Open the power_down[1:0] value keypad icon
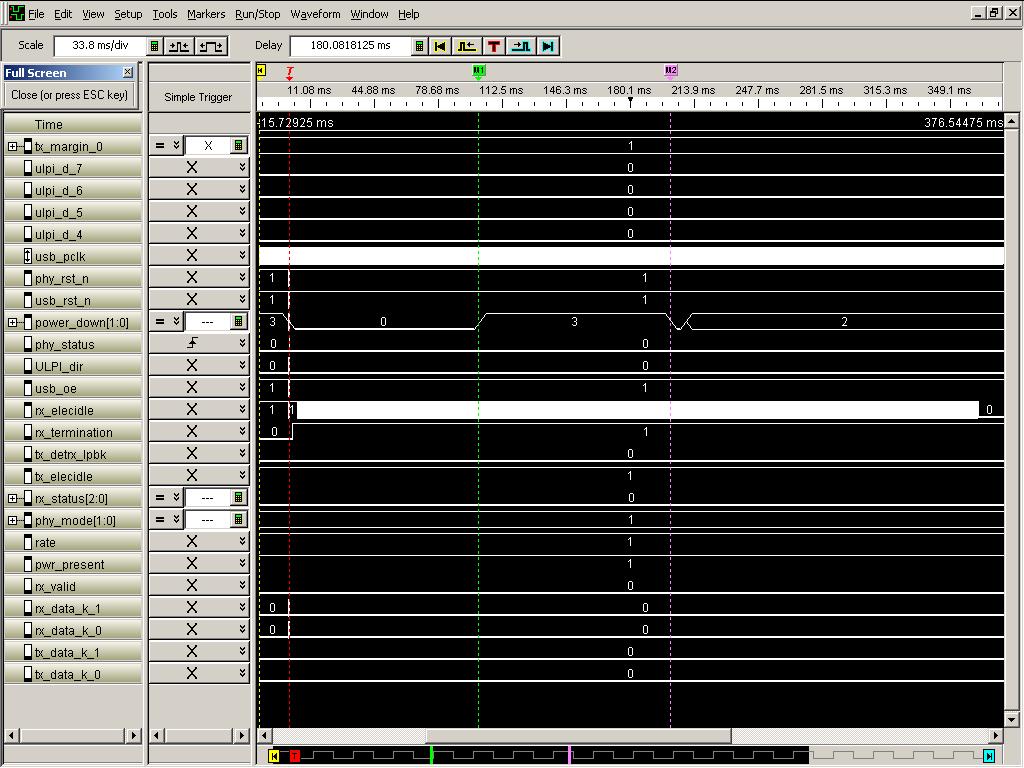The width and height of the screenshot is (1024, 768). [x=238, y=321]
